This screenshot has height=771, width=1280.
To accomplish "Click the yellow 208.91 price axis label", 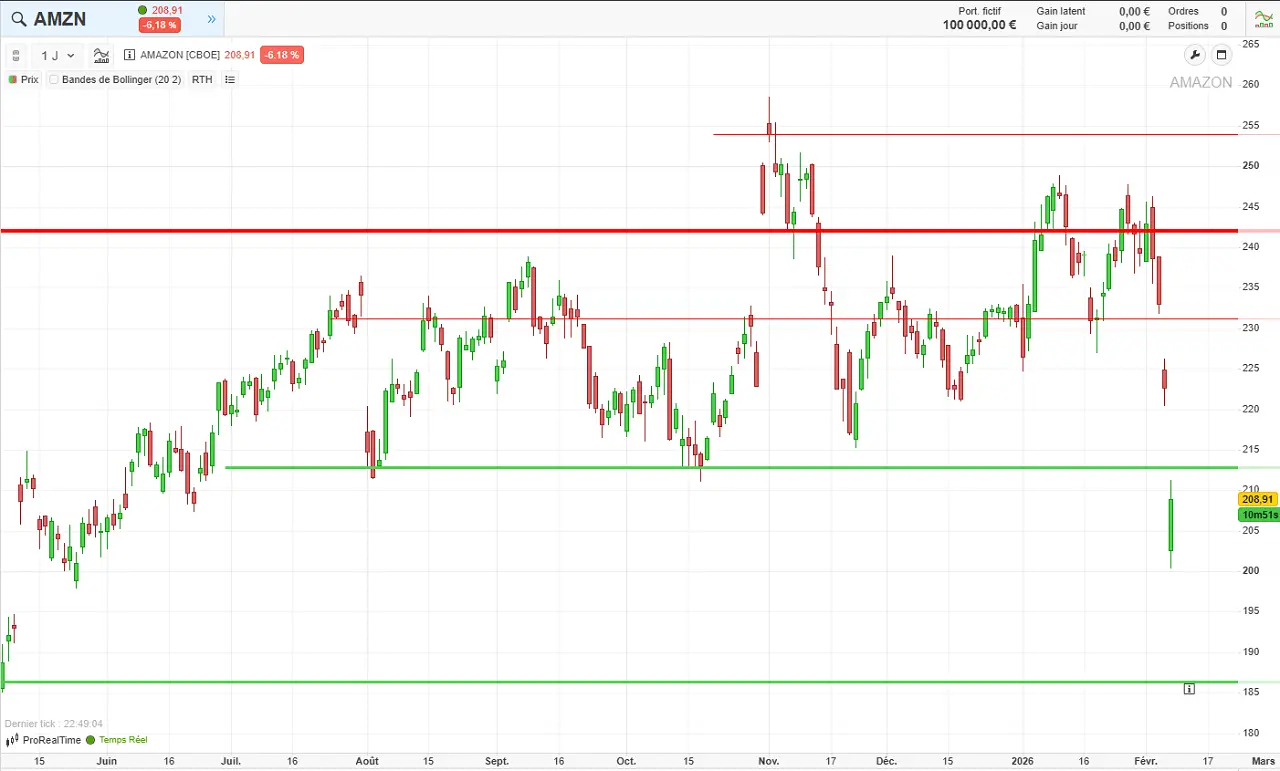I will tap(1257, 498).
